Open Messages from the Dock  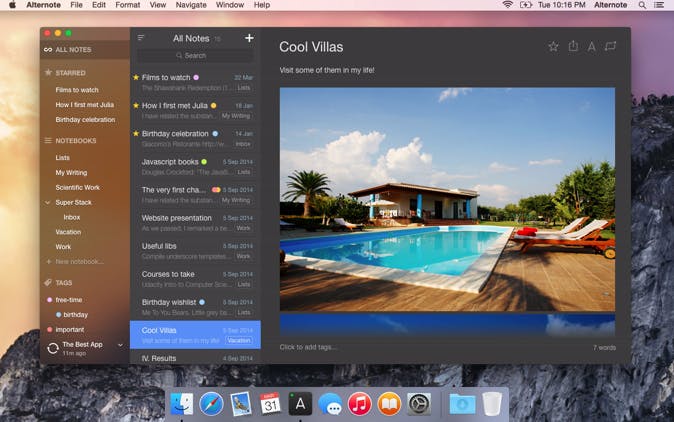[x=330, y=404]
